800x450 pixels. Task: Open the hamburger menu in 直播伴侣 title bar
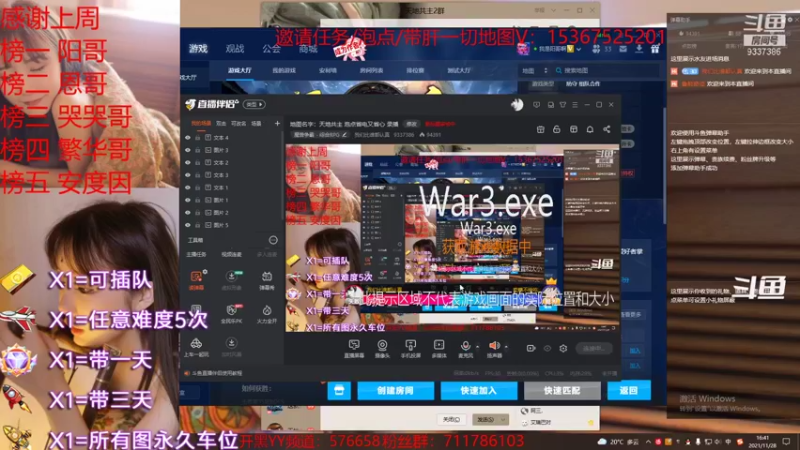(x=575, y=105)
